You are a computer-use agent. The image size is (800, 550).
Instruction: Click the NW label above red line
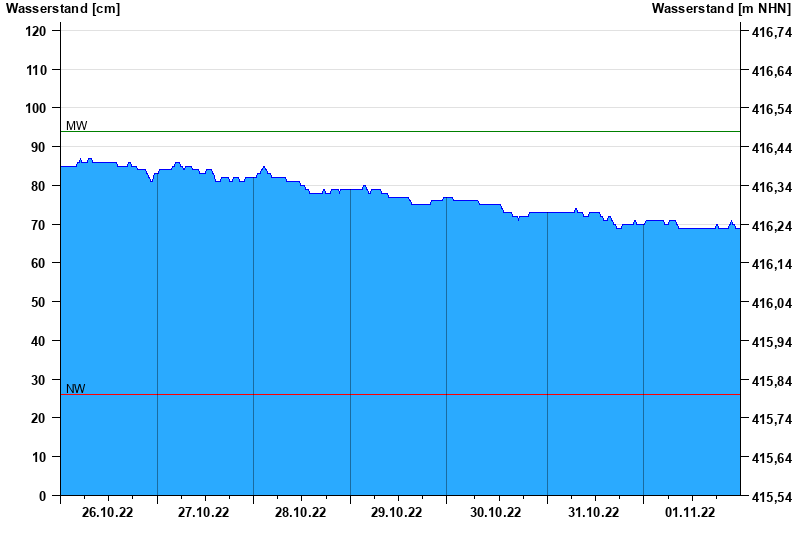tap(76, 388)
